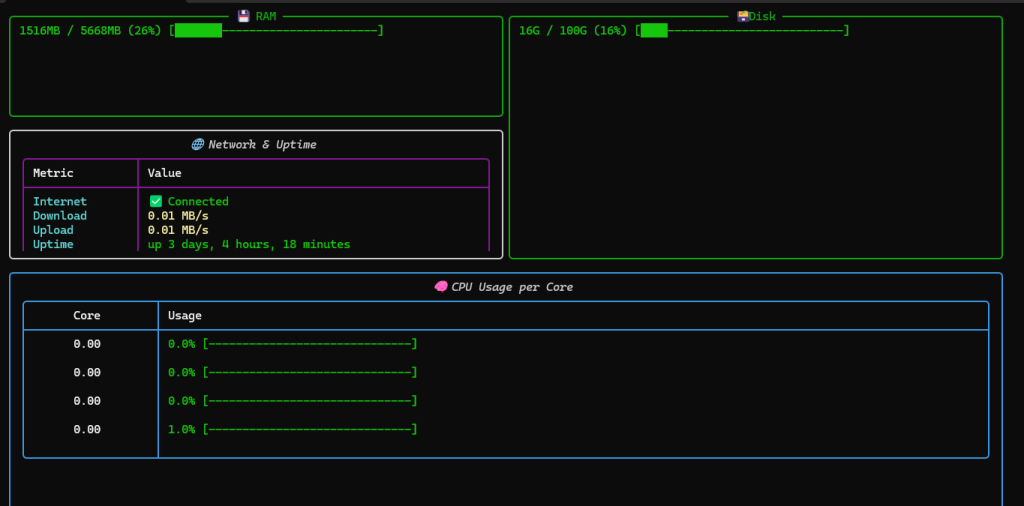Click the floppy disk icon beside RAM title
The image size is (1024, 506).
pyautogui.click(x=243, y=16)
